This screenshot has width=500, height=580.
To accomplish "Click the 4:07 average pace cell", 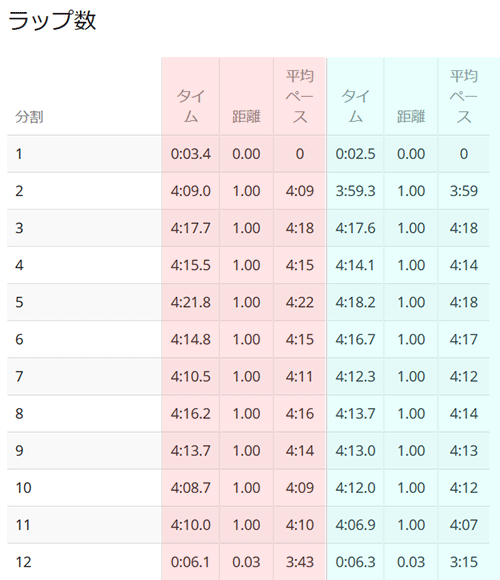I will pos(464,525).
